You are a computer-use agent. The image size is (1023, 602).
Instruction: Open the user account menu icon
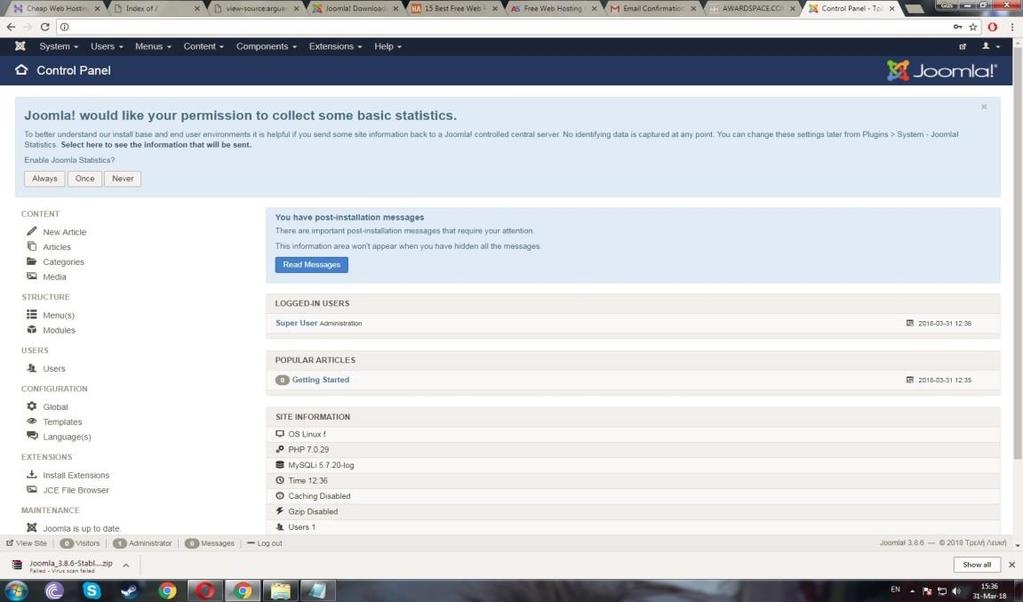pos(990,46)
